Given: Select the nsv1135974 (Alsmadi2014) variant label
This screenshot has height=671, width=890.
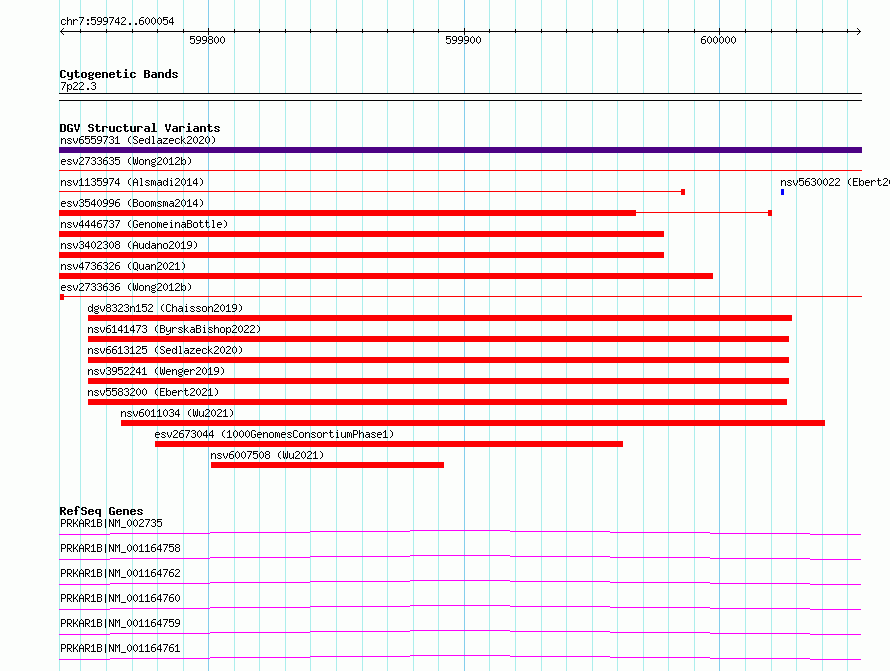Looking at the screenshot, I should pos(132,182).
